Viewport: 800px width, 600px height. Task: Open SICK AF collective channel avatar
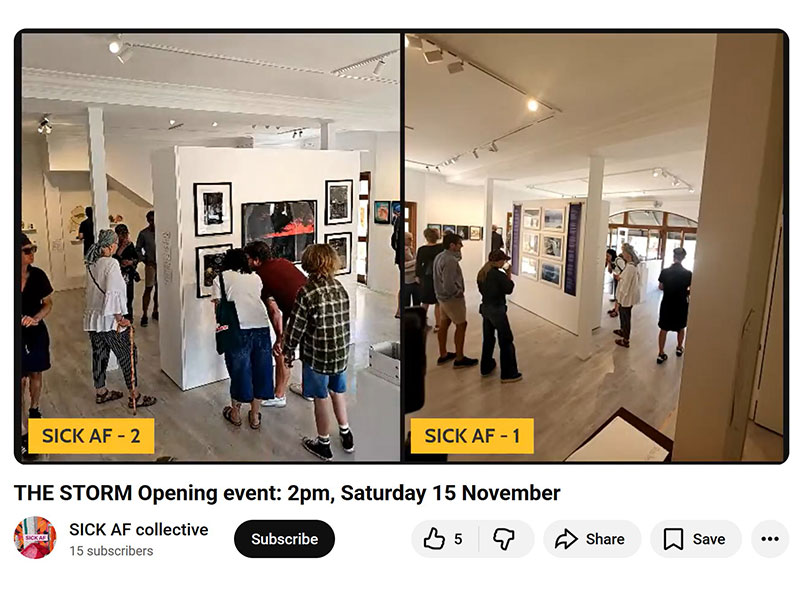(x=35, y=538)
